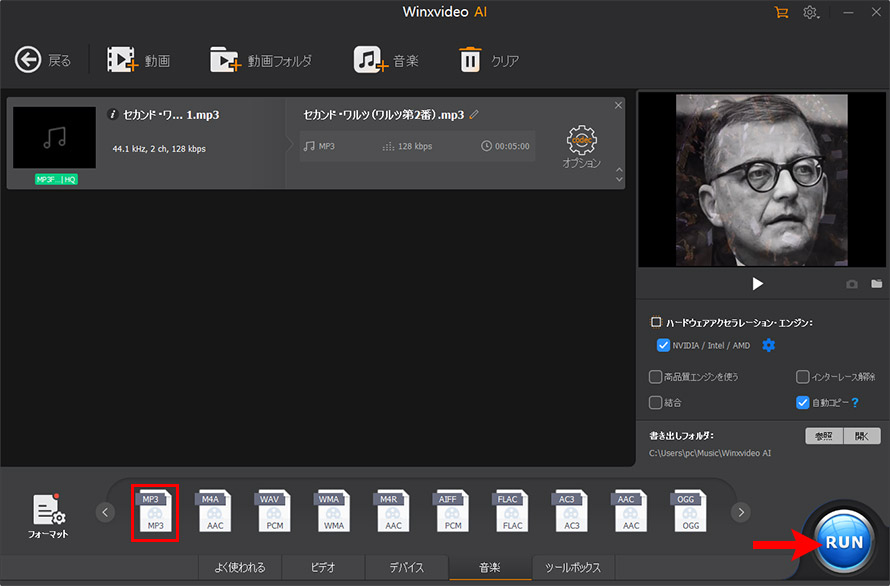Enable インターレース解除 checkbox
Screen dimensions: 890x586
[803, 376]
